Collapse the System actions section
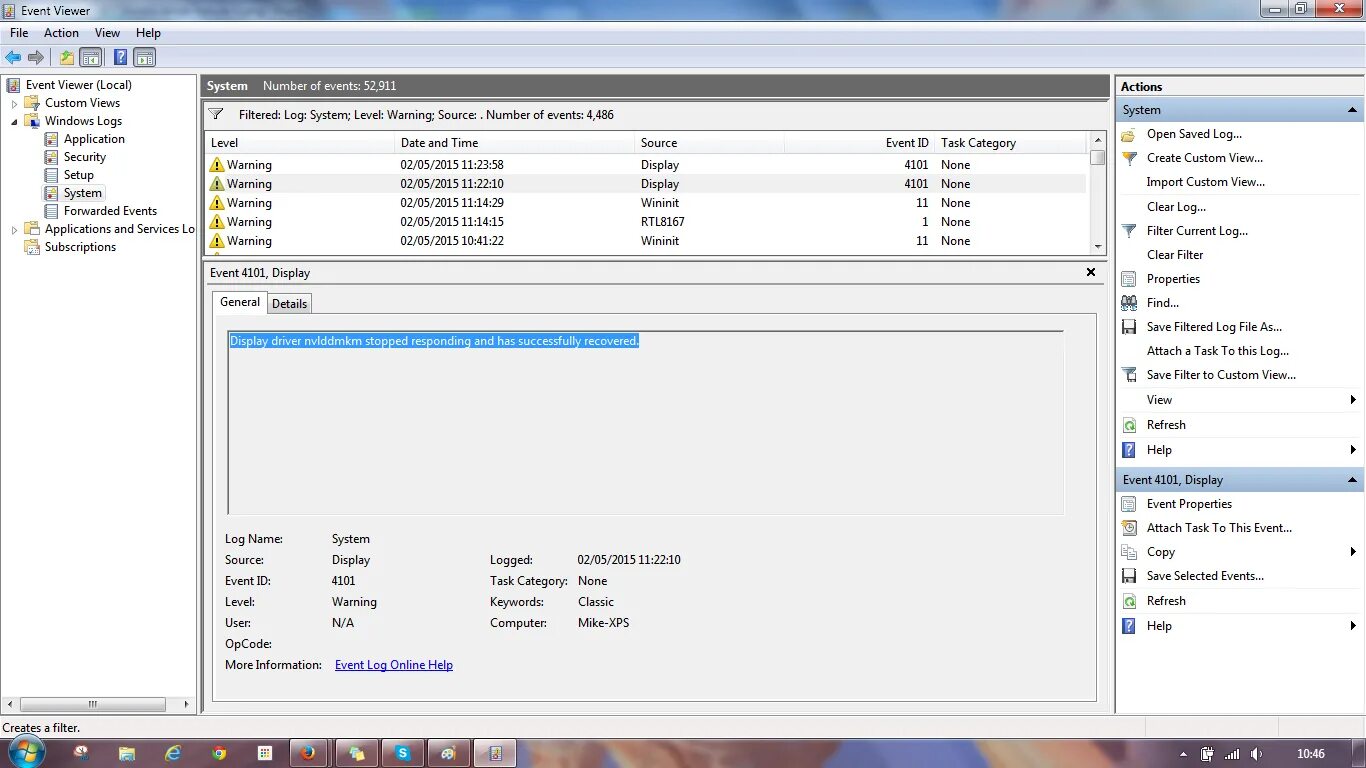 tap(1352, 110)
